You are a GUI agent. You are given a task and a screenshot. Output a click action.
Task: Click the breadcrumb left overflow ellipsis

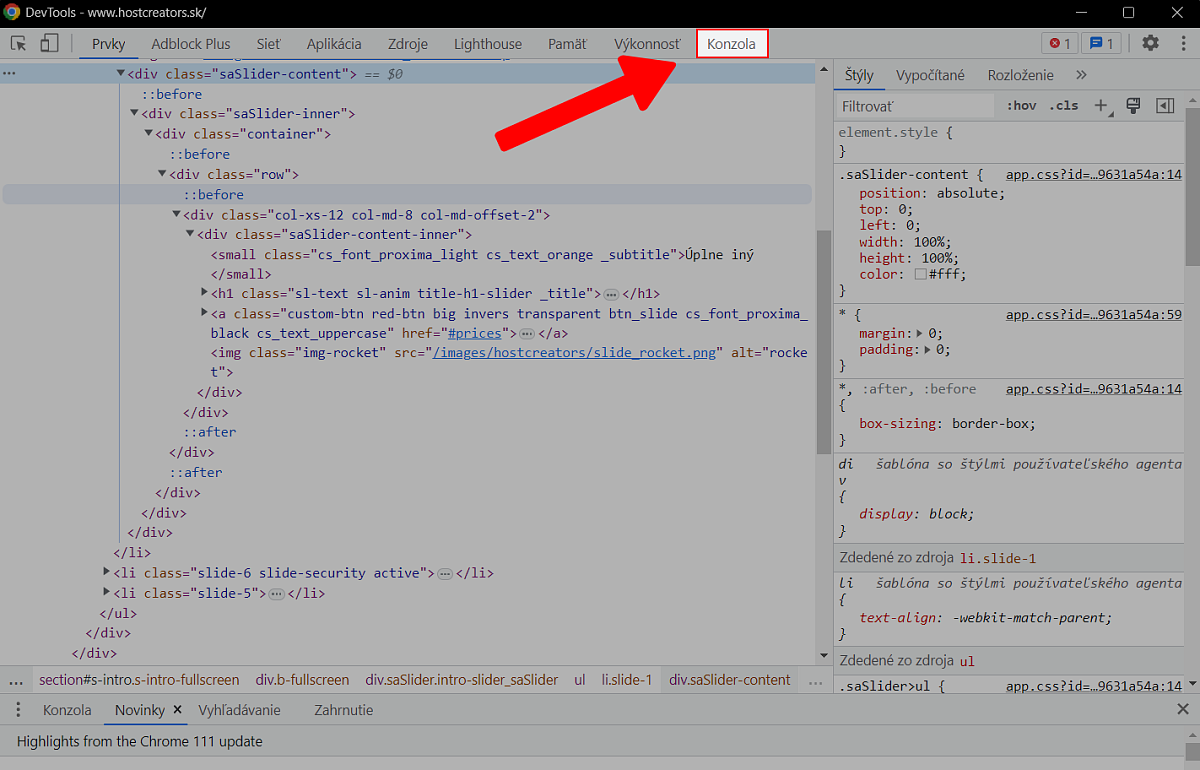[x=16, y=681]
